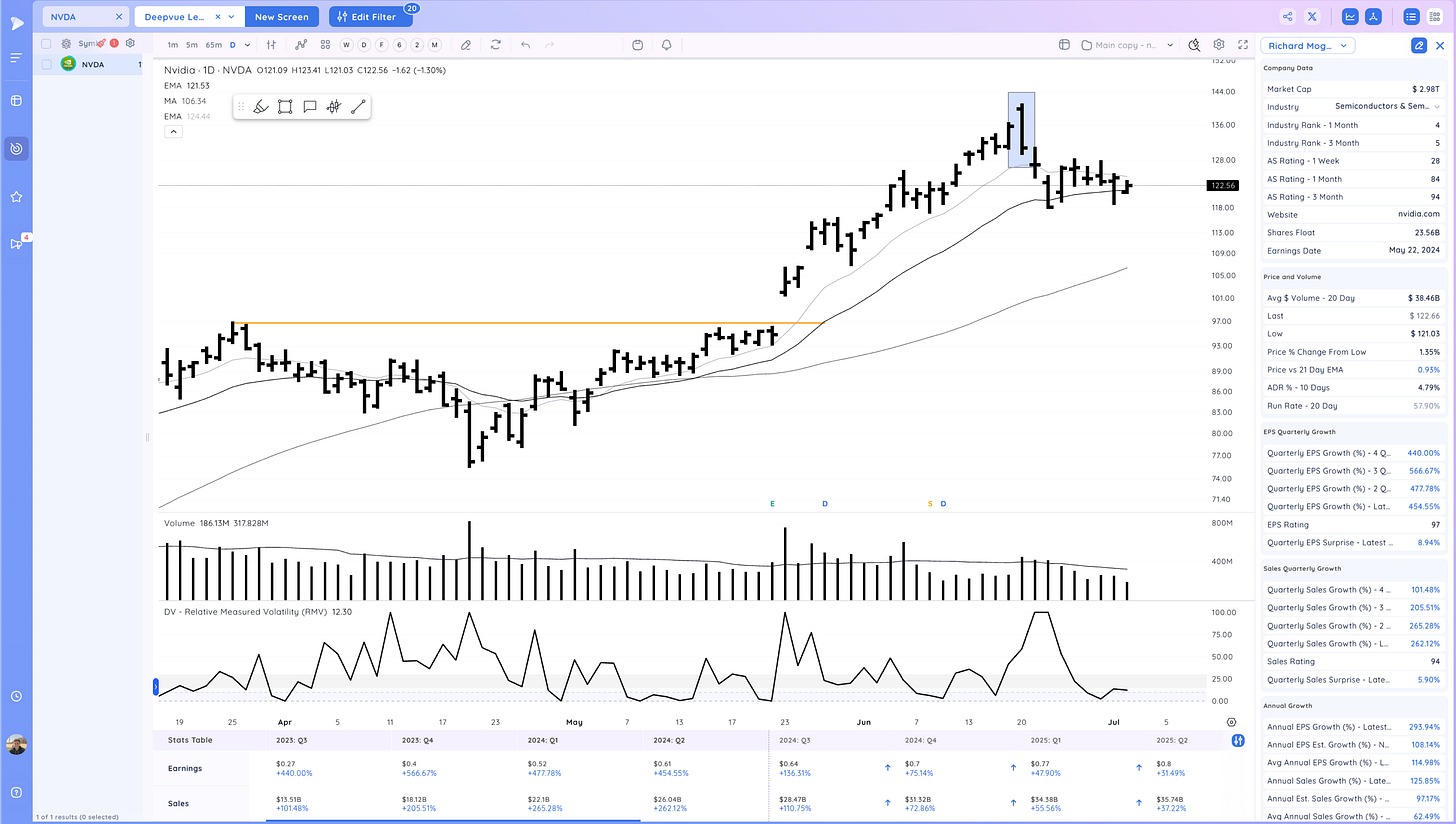This screenshot has width=1456, height=824.
Task: Click the New Screen button
Action: tap(282, 17)
